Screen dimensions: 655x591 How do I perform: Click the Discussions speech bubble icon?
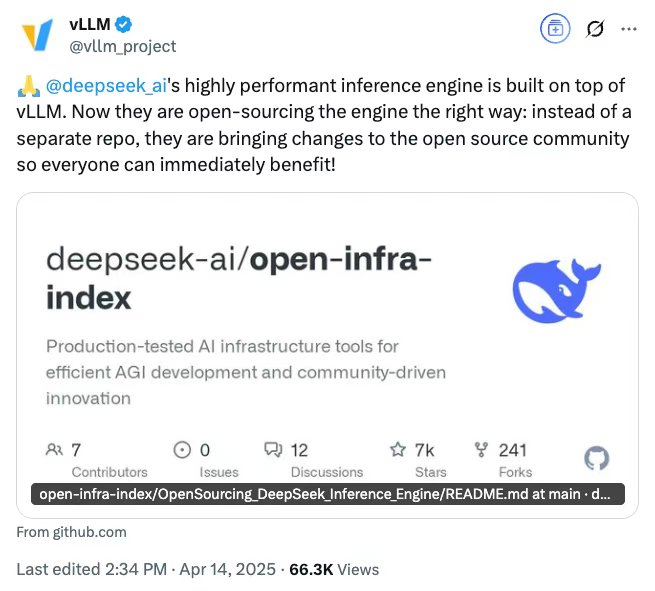tap(273, 450)
